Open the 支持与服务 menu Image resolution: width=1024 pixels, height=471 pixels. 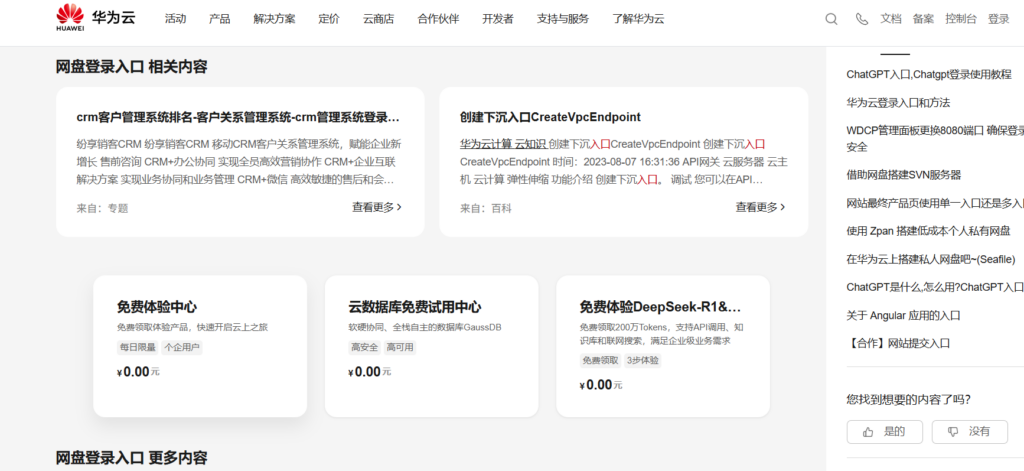point(563,19)
